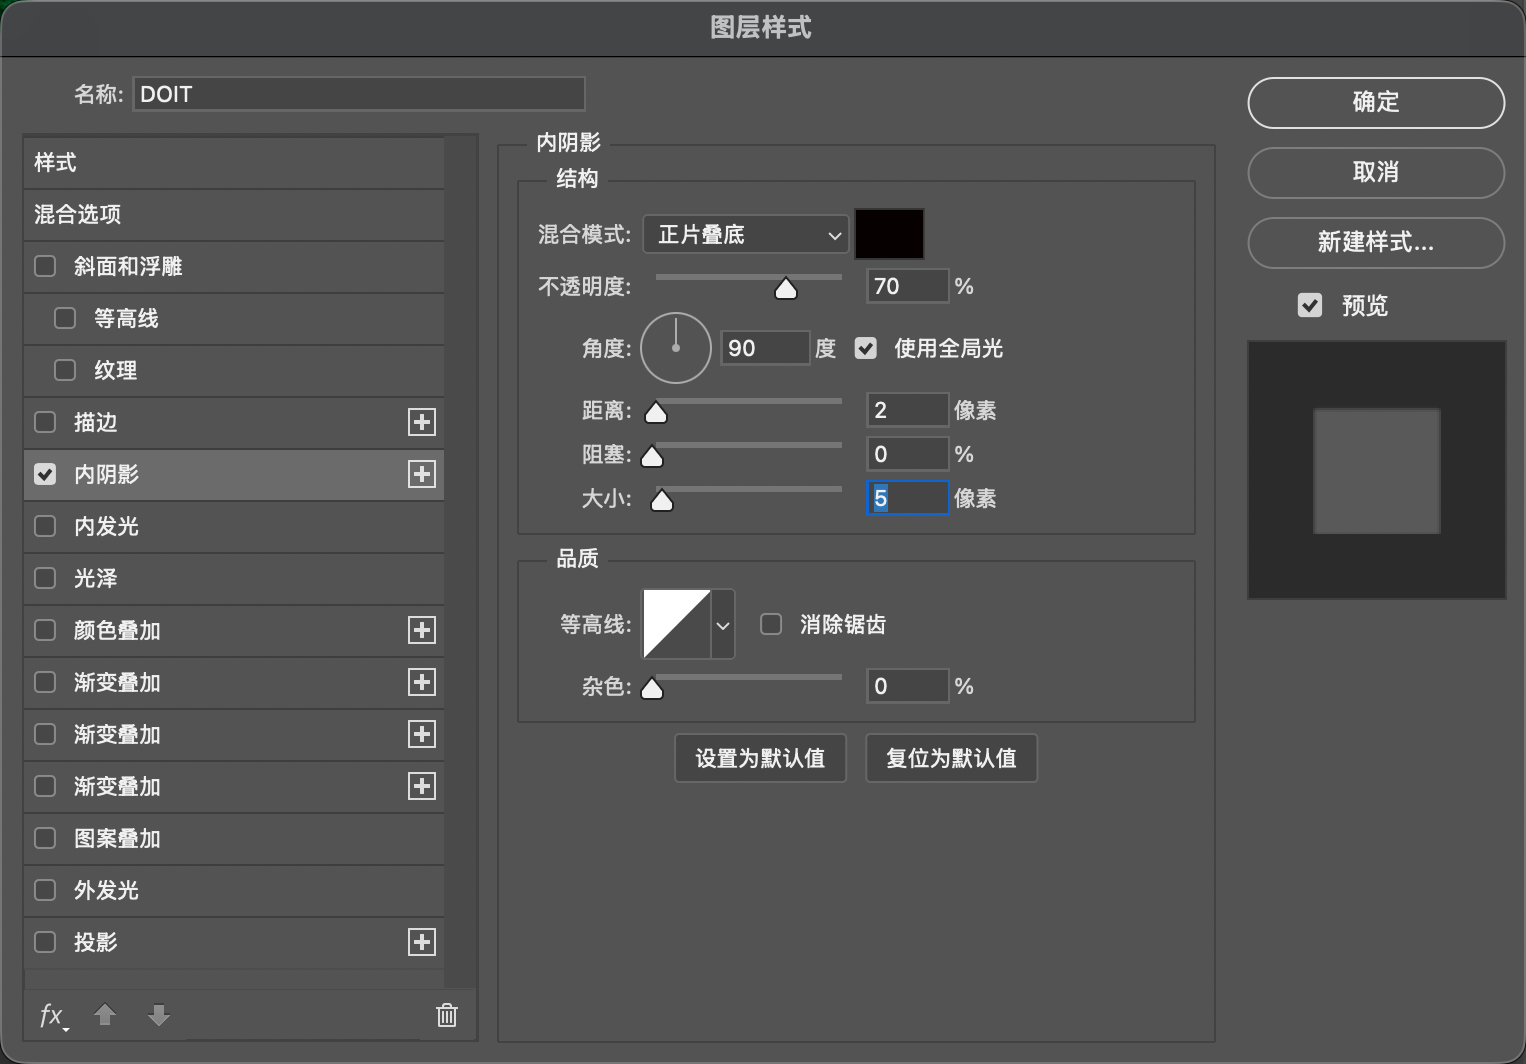Open 混合模式 dropdown showing 正片叠底
Screen dimensions: 1526x1064
click(746, 235)
